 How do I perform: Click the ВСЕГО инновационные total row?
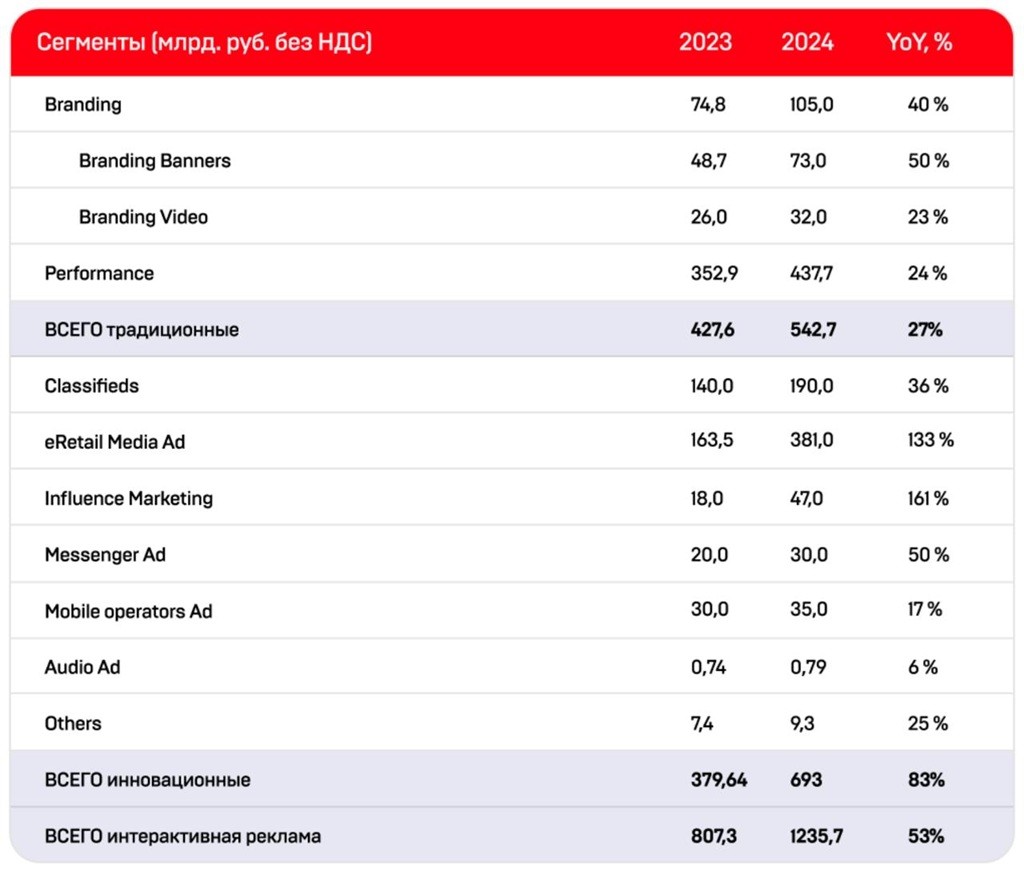pos(512,779)
